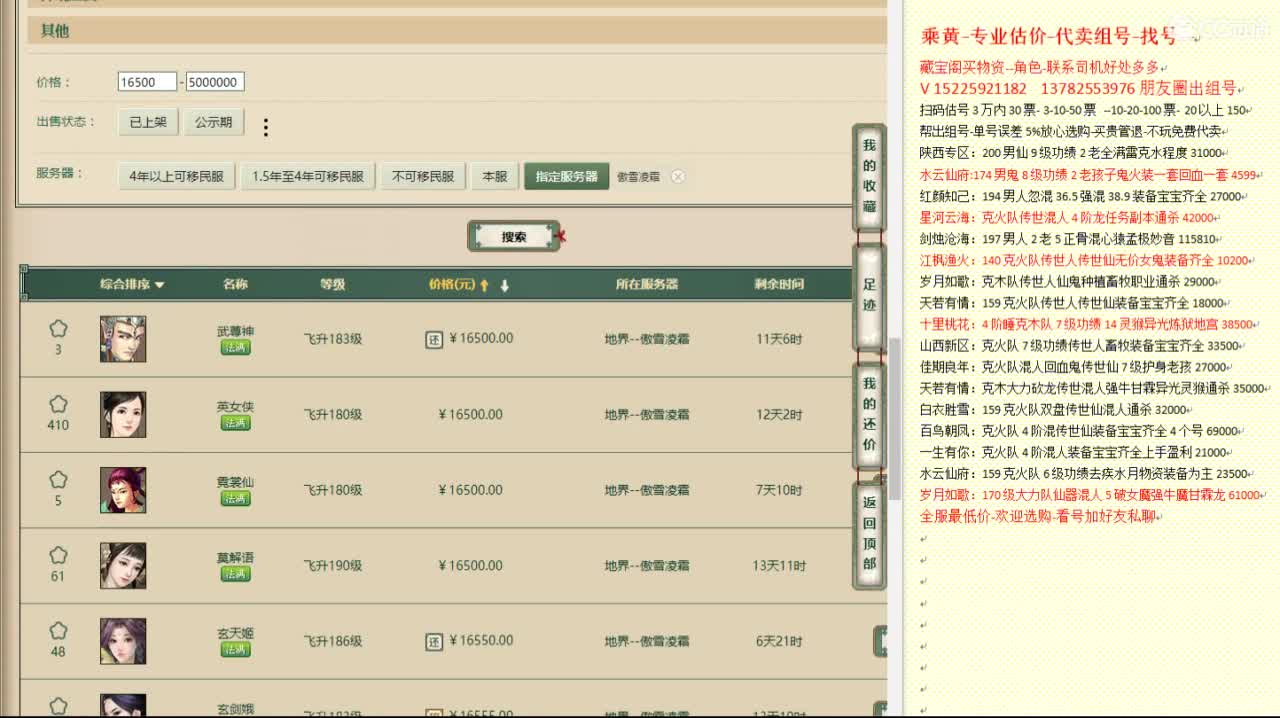Open the 莫解语 character avatar

click(123, 566)
